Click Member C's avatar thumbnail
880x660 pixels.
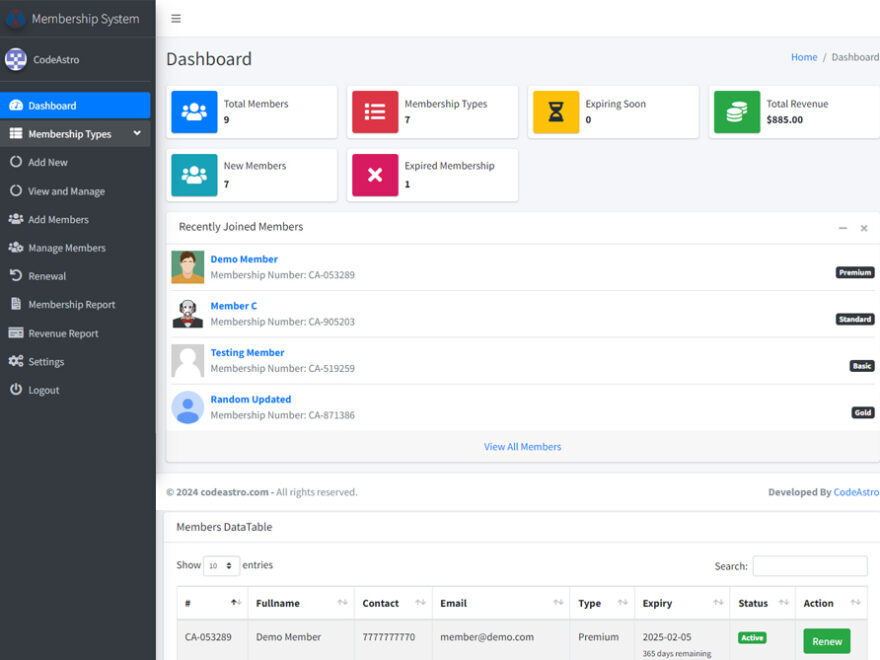tap(187, 313)
